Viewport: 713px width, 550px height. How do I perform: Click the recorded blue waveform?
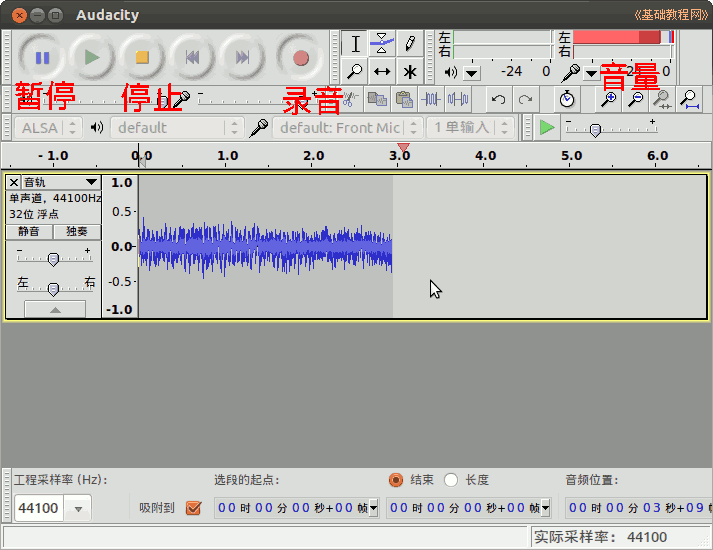point(265,248)
